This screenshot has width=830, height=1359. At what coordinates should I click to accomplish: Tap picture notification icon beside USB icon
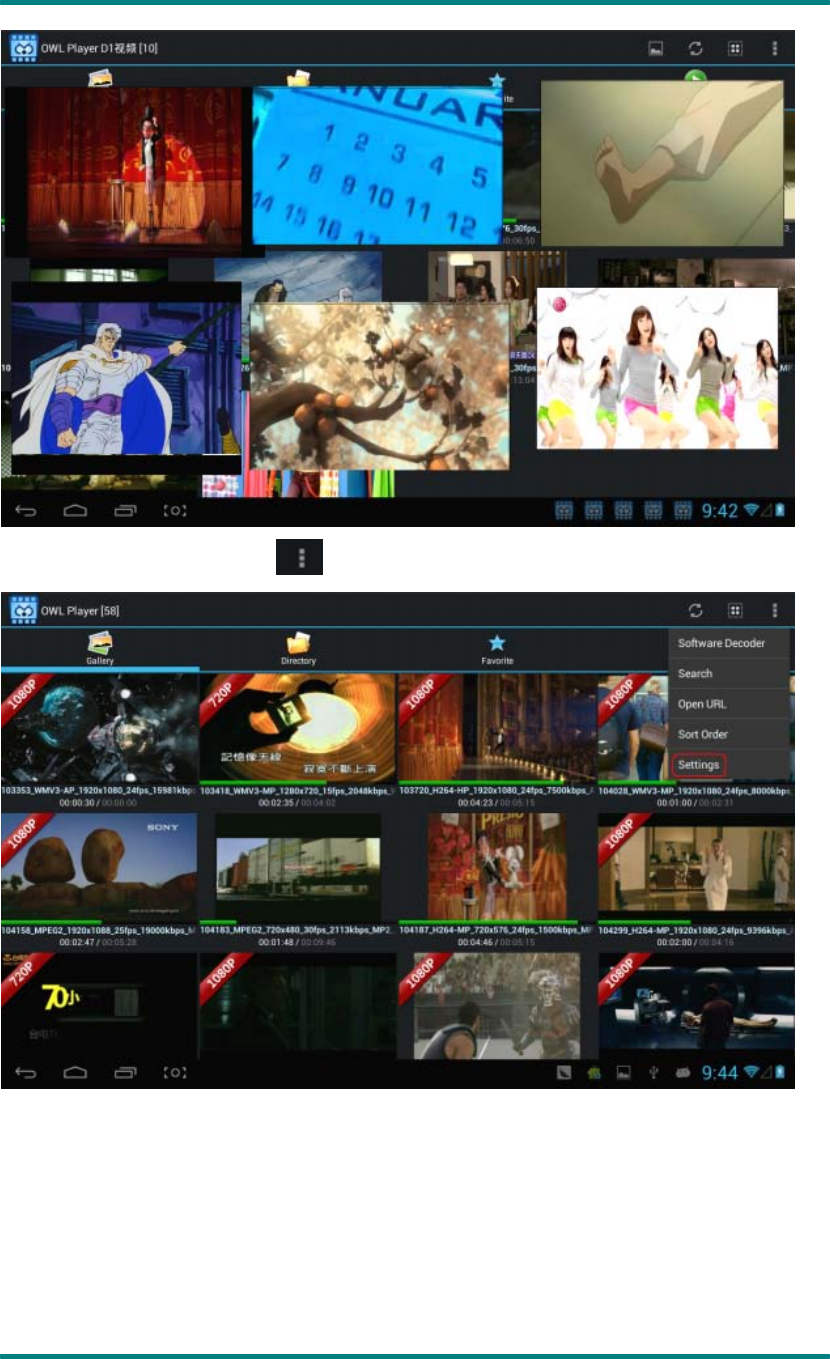point(623,1073)
